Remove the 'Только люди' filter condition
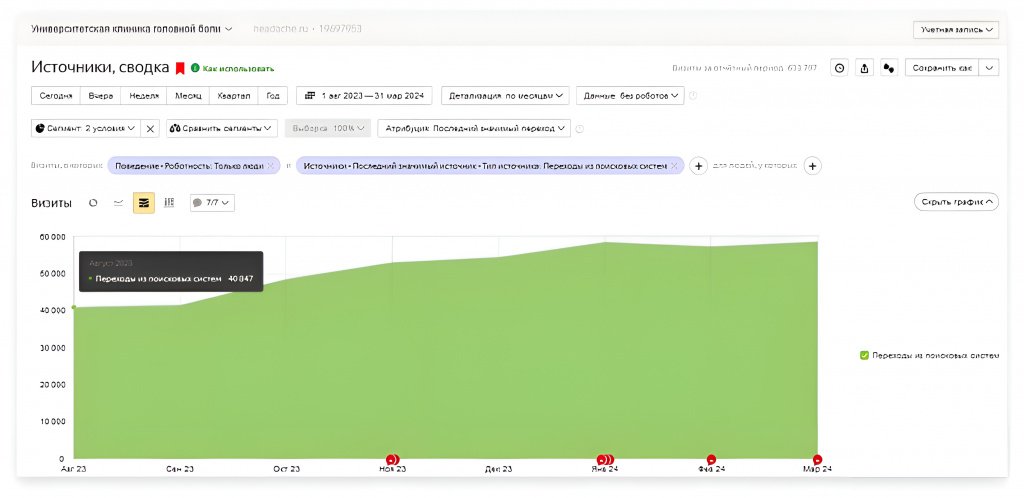 [270, 166]
